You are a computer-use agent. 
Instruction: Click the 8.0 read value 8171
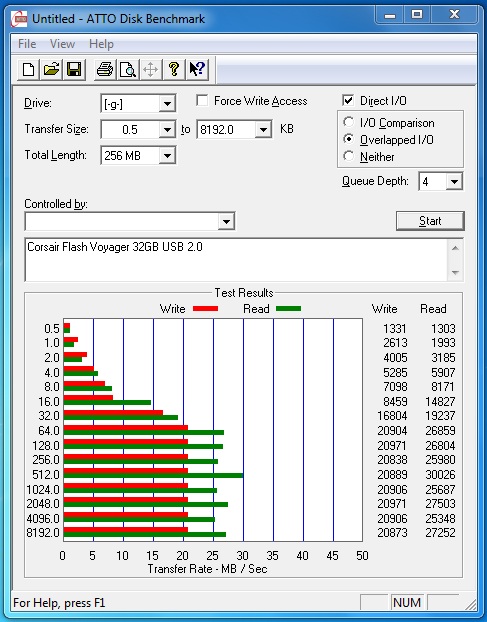click(x=443, y=386)
